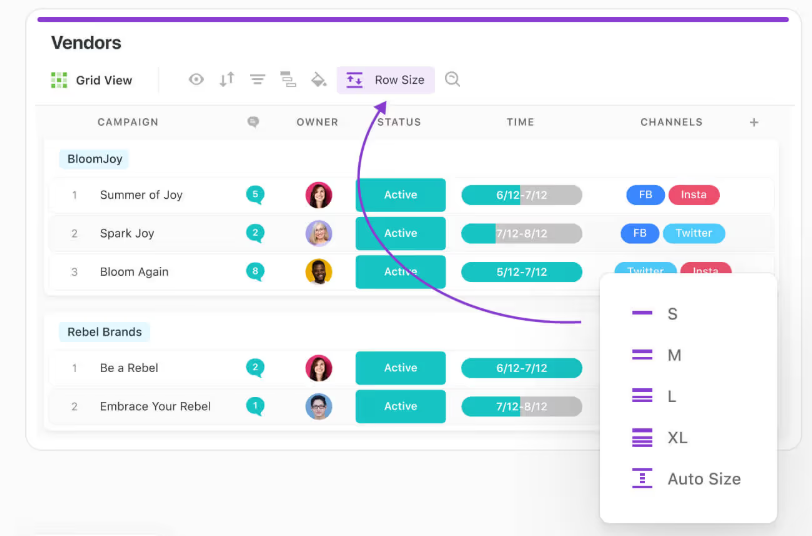Open Spark Joy campaign
Screen dimensions: 812x536
pos(127,234)
